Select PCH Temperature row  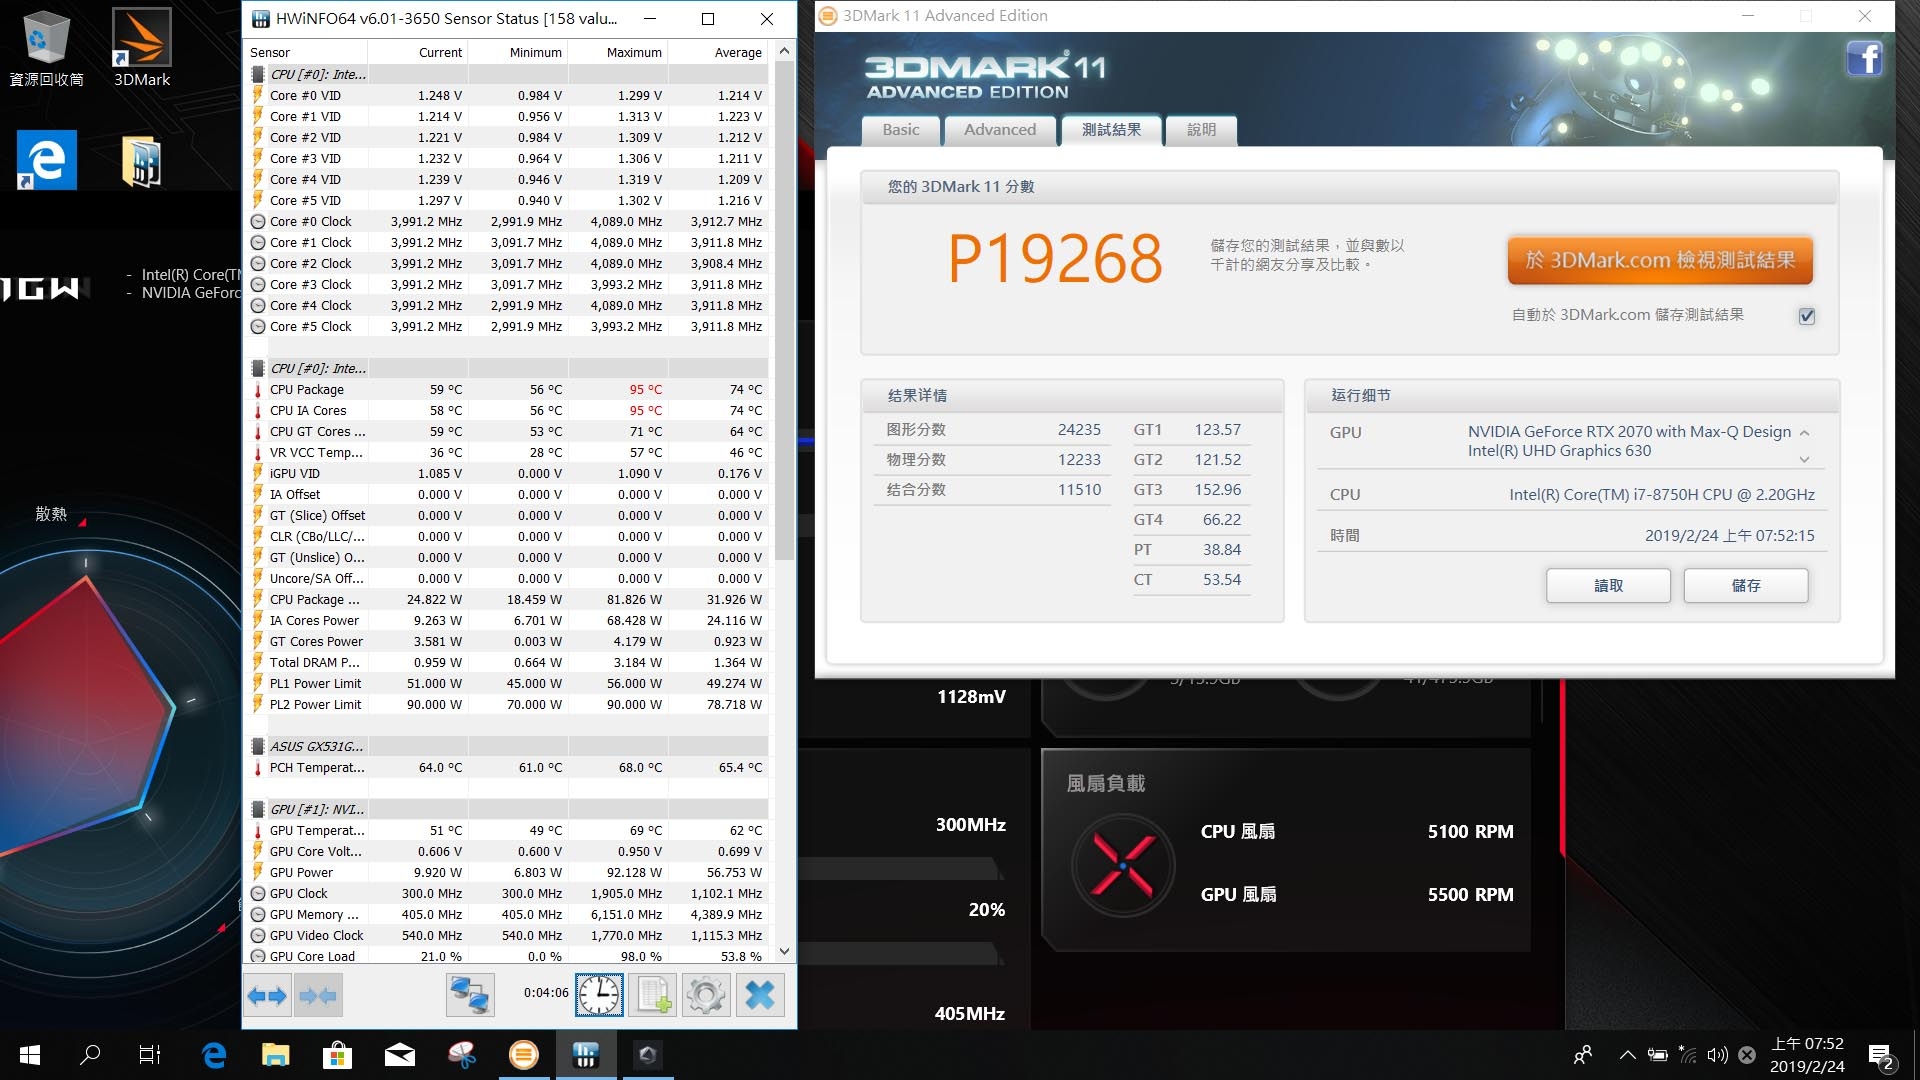coord(507,768)
